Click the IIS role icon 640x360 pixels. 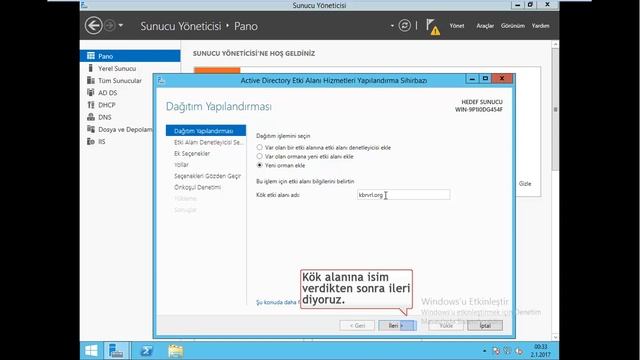(x=91, y=141)
